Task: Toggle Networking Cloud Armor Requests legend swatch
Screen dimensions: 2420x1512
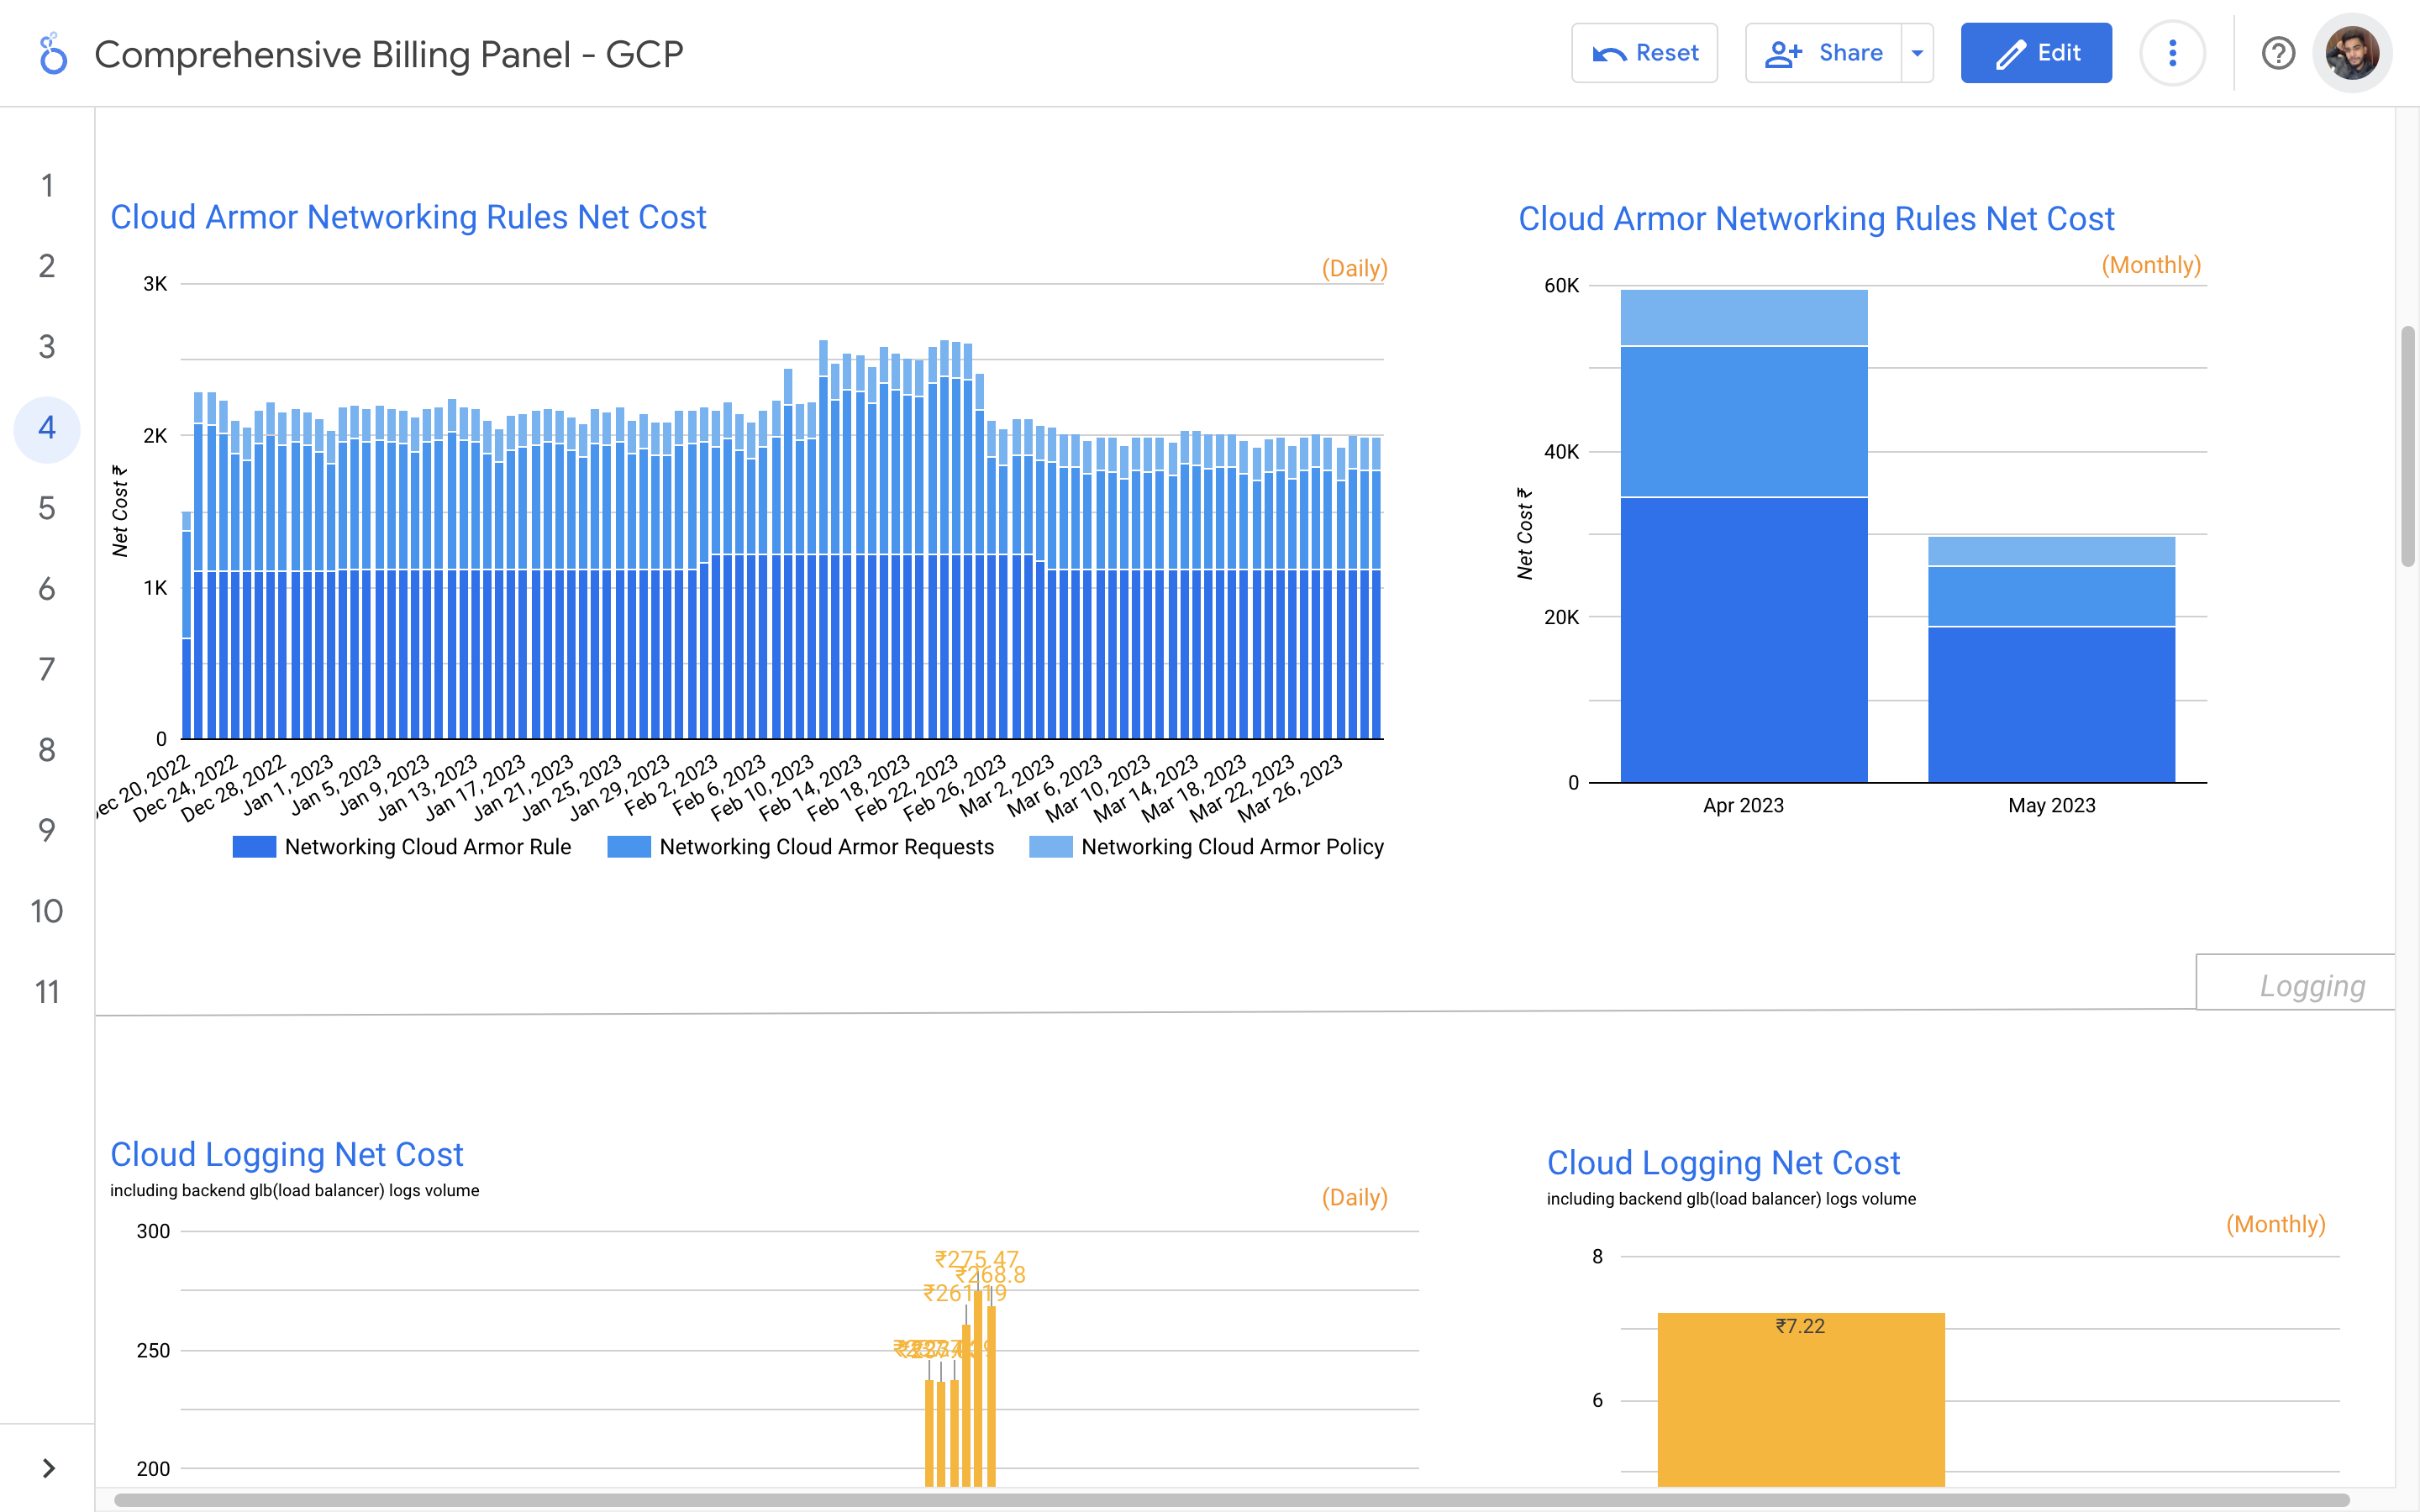Action: (629, 847)
